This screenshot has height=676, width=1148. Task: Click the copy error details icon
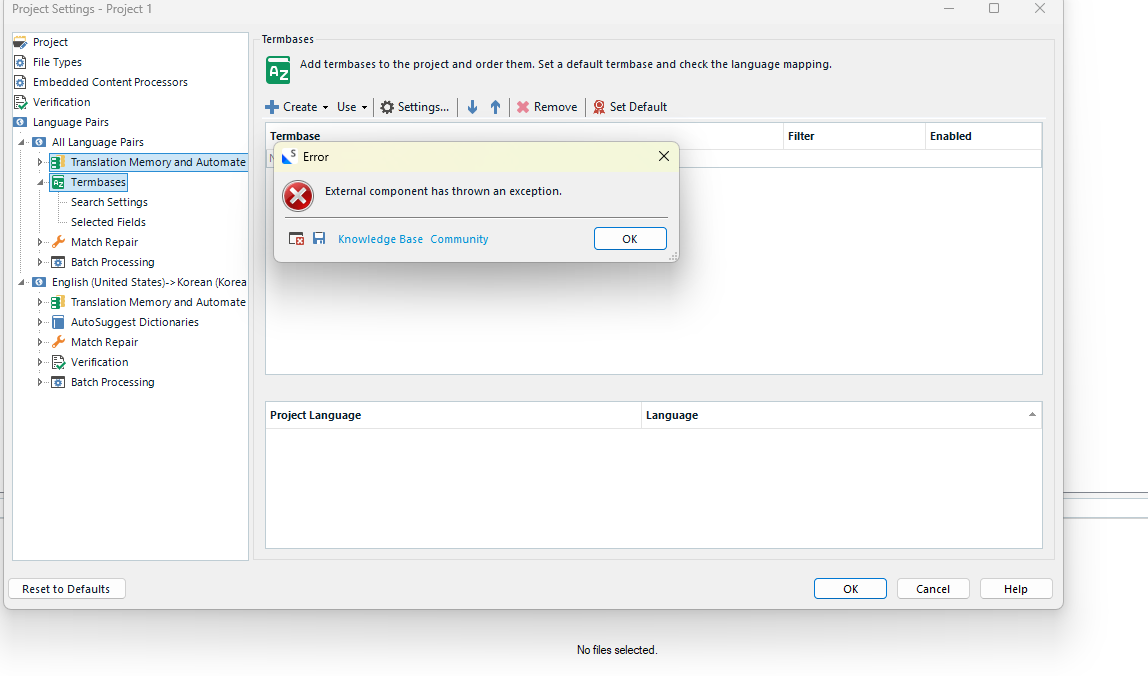(296, 239)
